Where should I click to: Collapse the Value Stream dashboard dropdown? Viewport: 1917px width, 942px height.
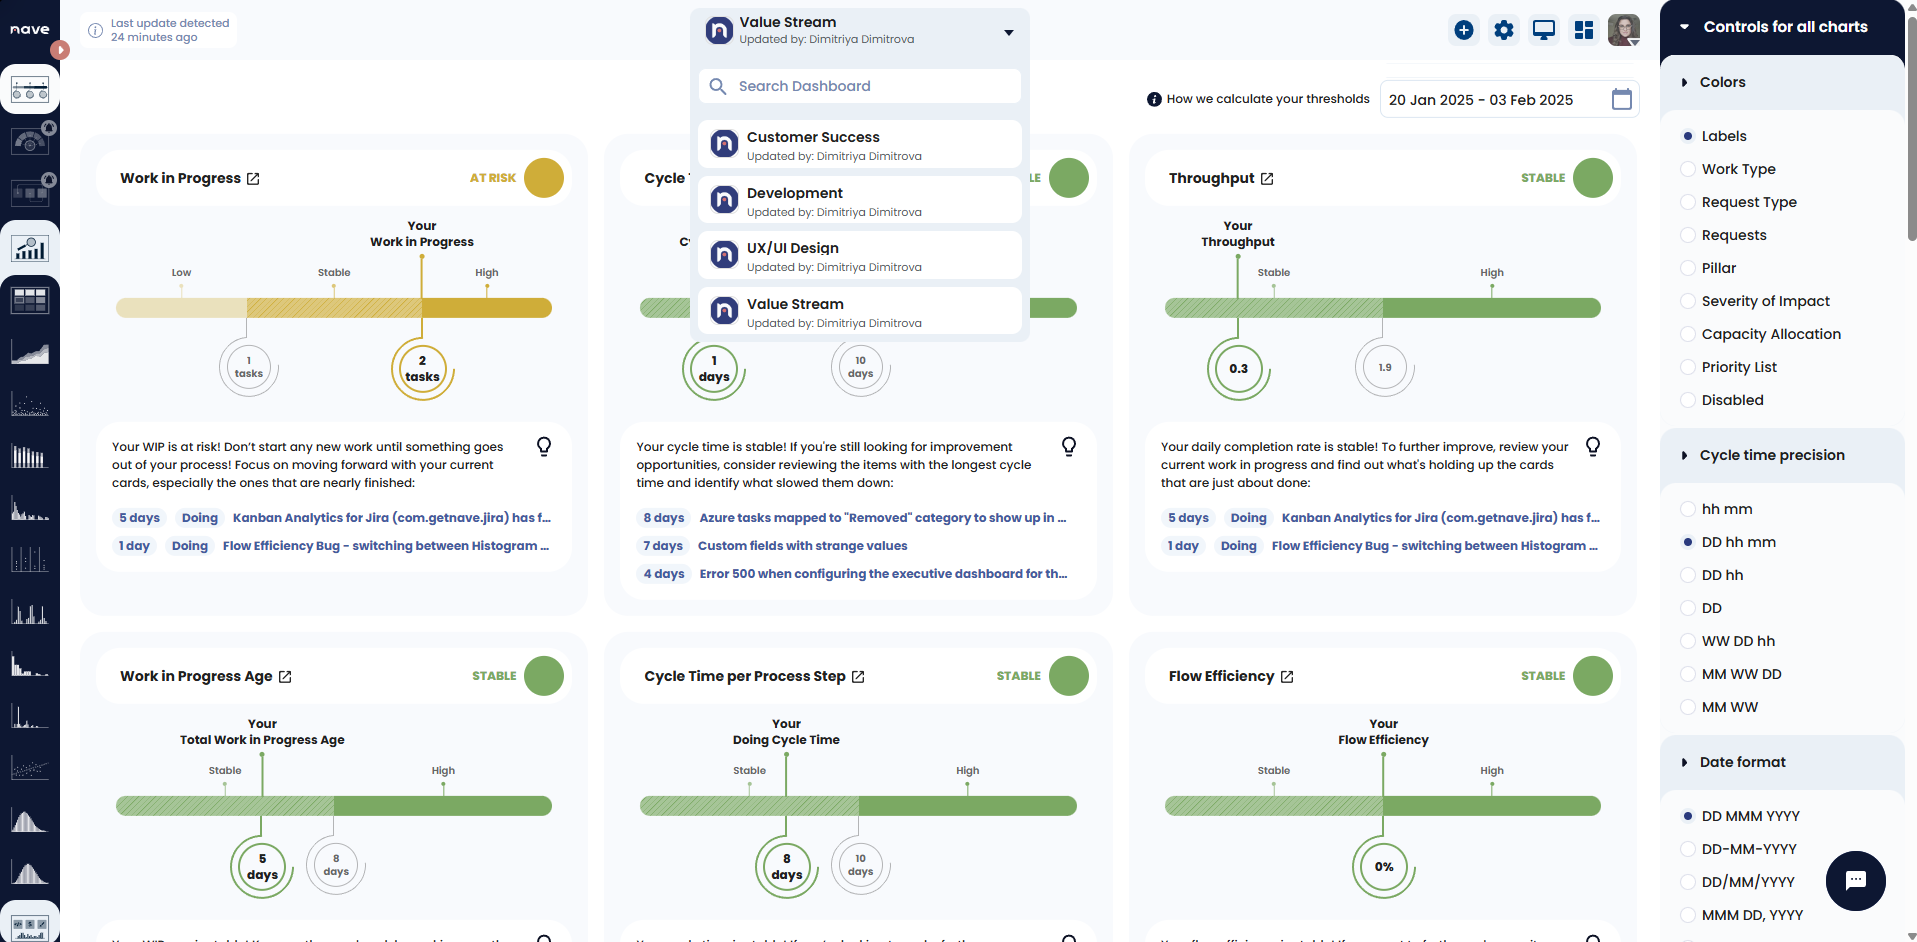(x=1008, y=32)
